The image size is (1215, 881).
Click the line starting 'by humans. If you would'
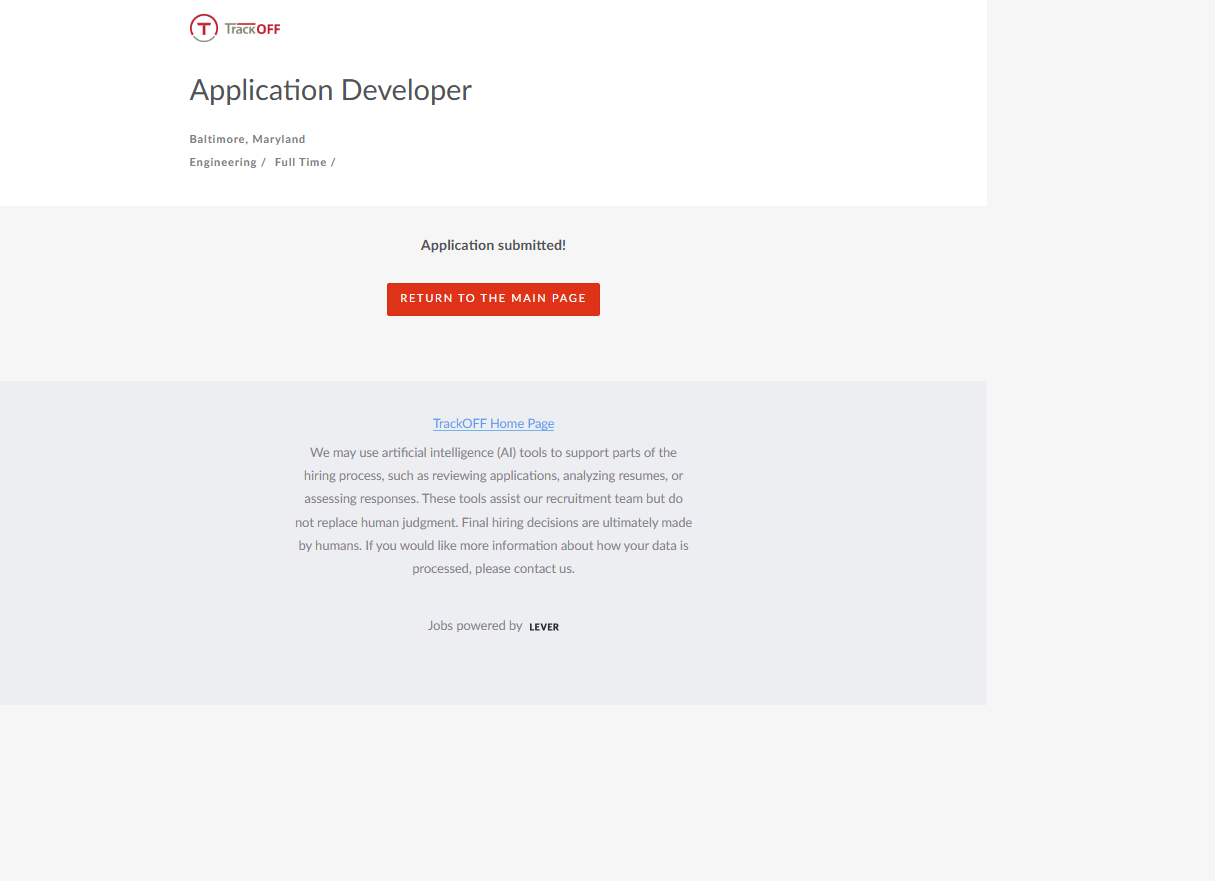pos(493,546)
